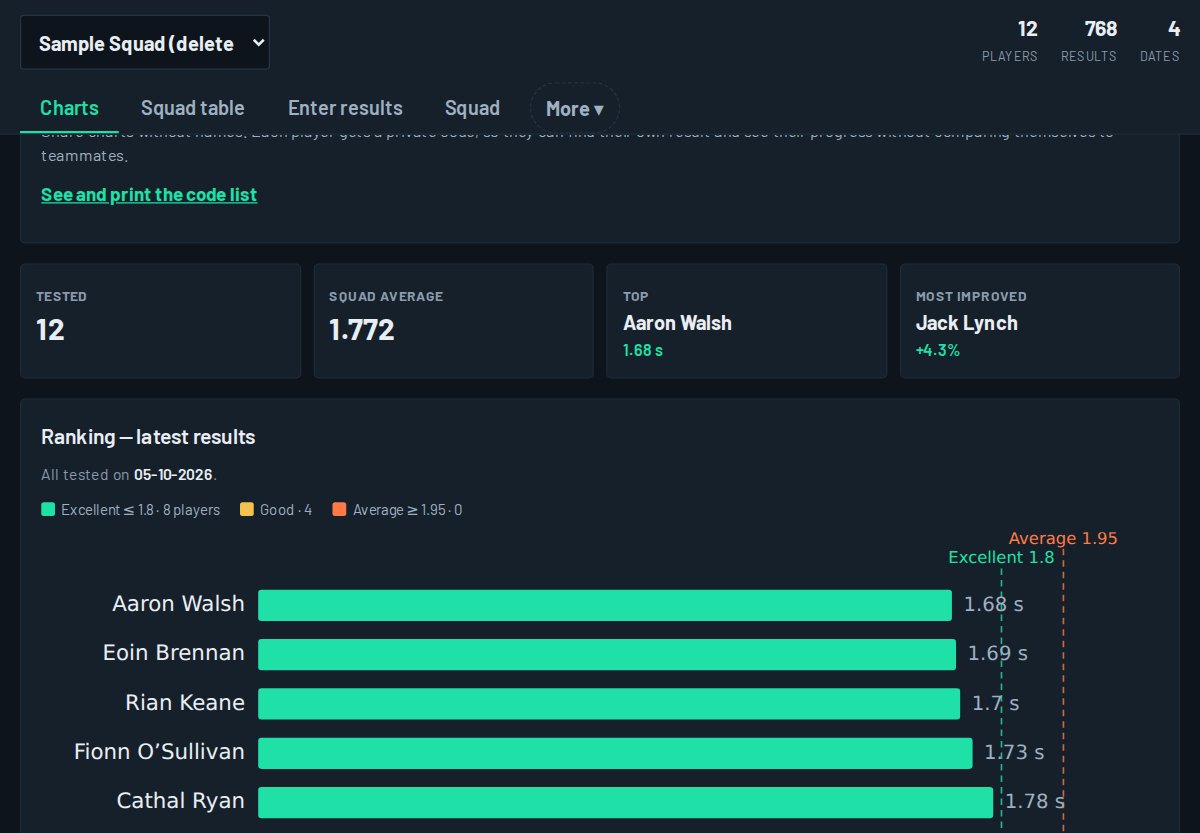This screenshot has height=833, width=1200.
Task: Click the Squad Average 1.772 card
Action: 453,321
